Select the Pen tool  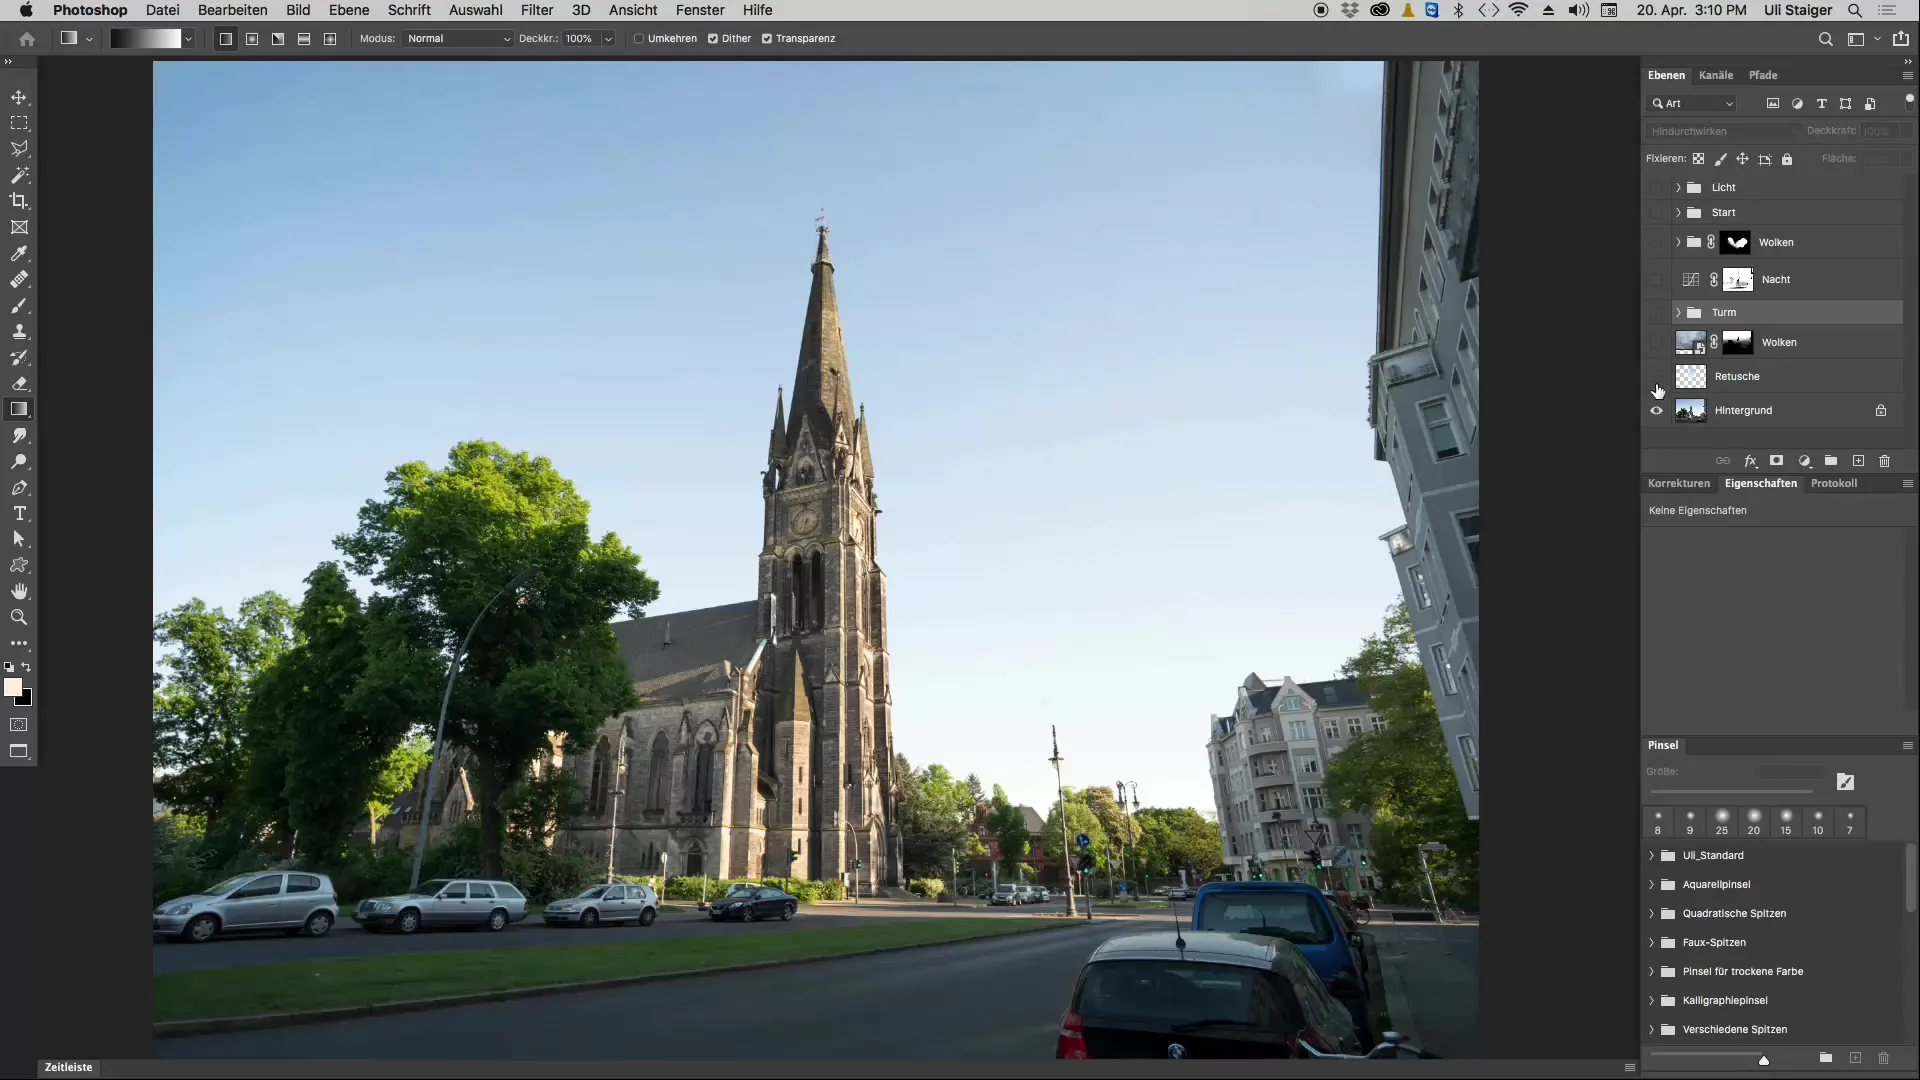[x=19, y=487]
